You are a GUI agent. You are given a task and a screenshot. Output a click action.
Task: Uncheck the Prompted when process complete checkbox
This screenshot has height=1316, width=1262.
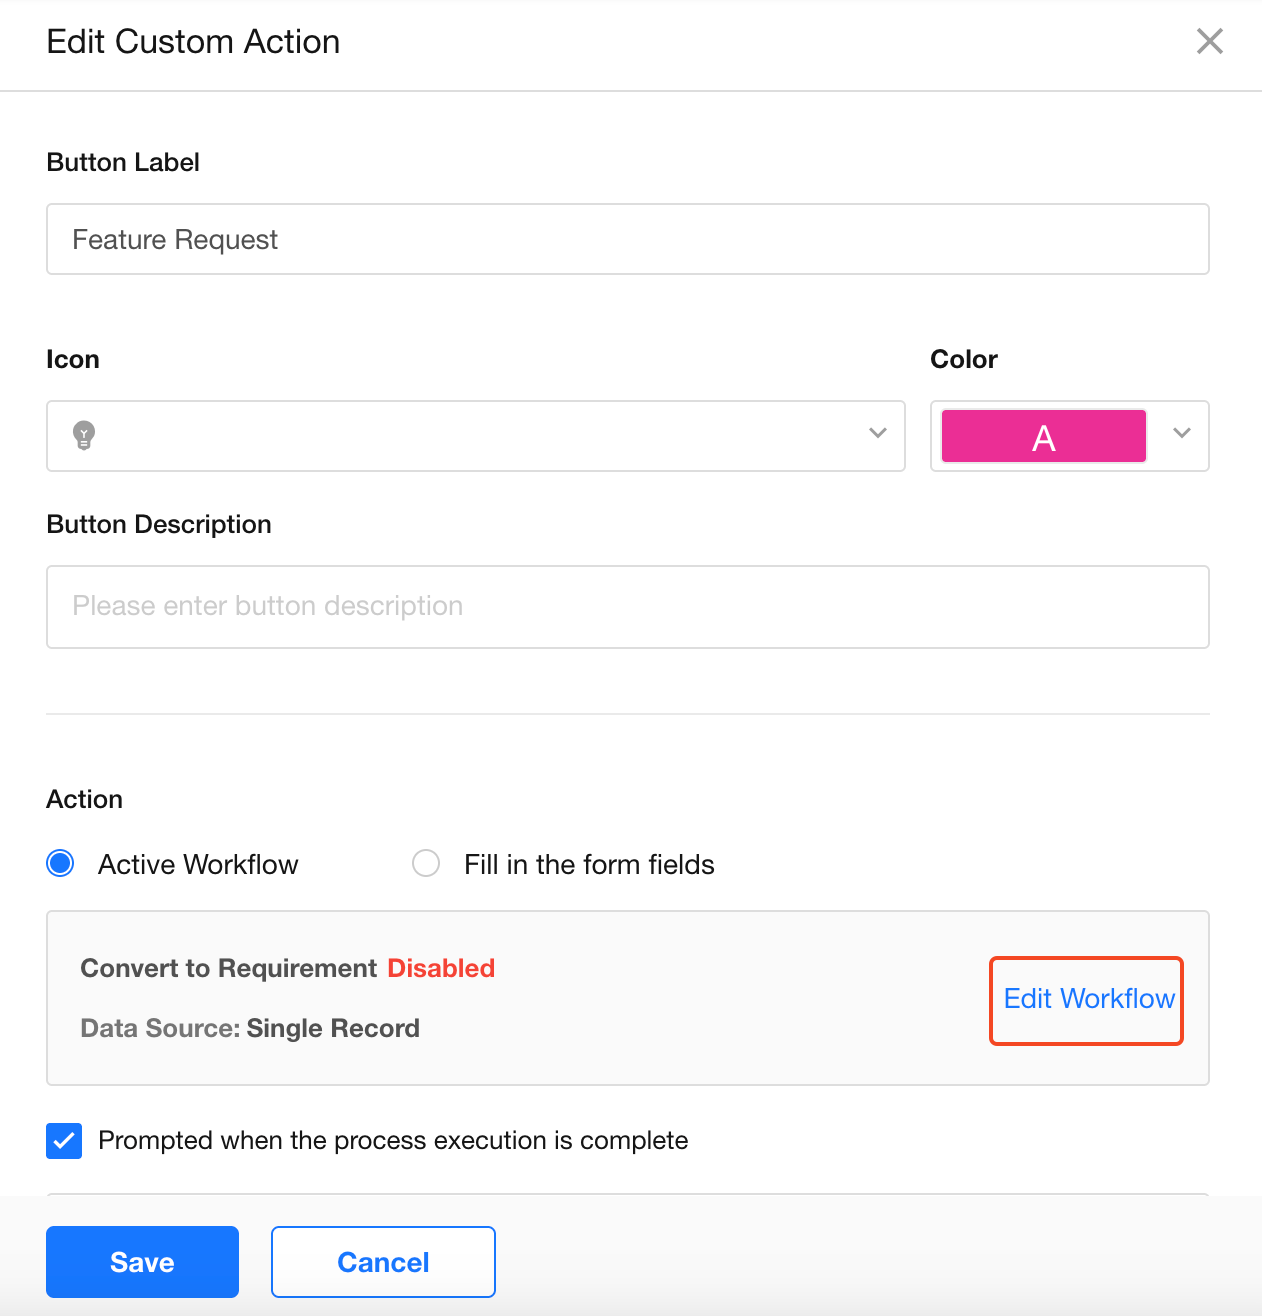[x=64, y=1140]
